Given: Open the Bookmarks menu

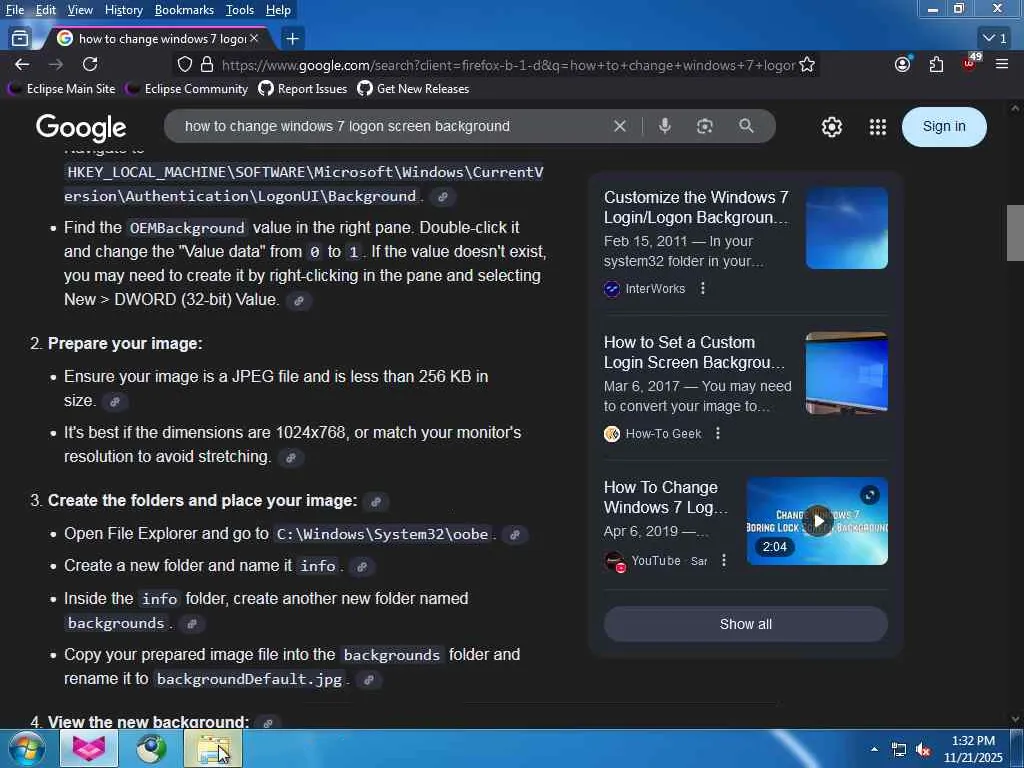Looking at the screenshot, I should pyautogui.click(x=184, y=10).
